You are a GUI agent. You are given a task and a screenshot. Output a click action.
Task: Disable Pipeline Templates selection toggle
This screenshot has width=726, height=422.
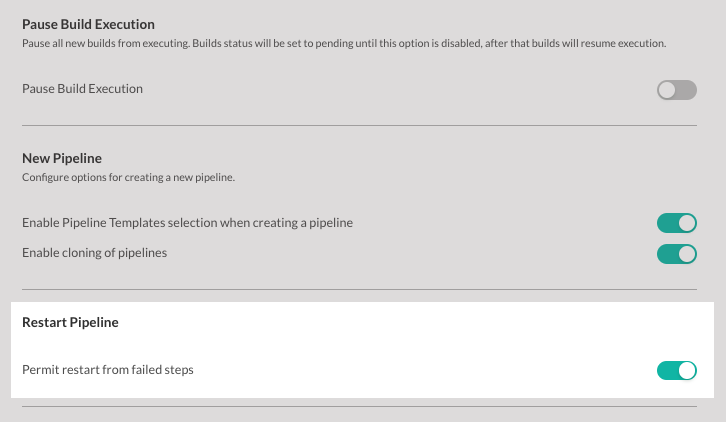[676, 223]
